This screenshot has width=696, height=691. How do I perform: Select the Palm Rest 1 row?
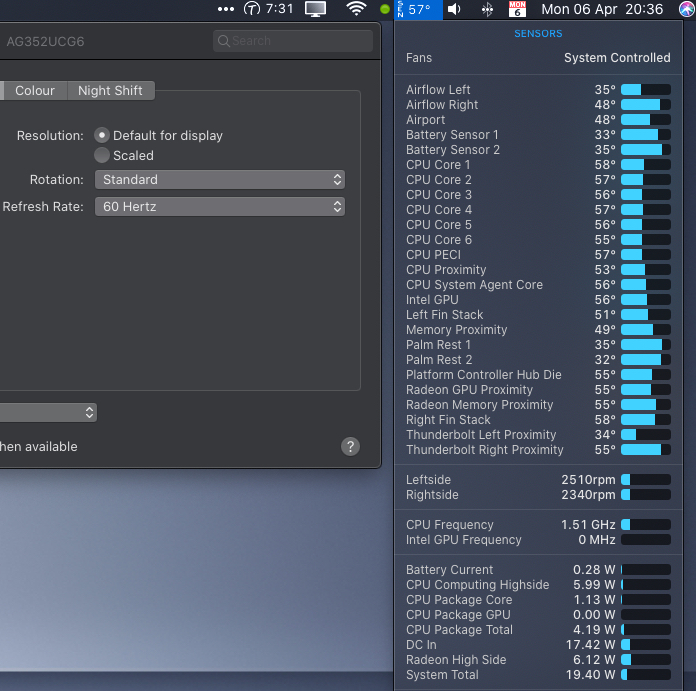pos(538,345)
